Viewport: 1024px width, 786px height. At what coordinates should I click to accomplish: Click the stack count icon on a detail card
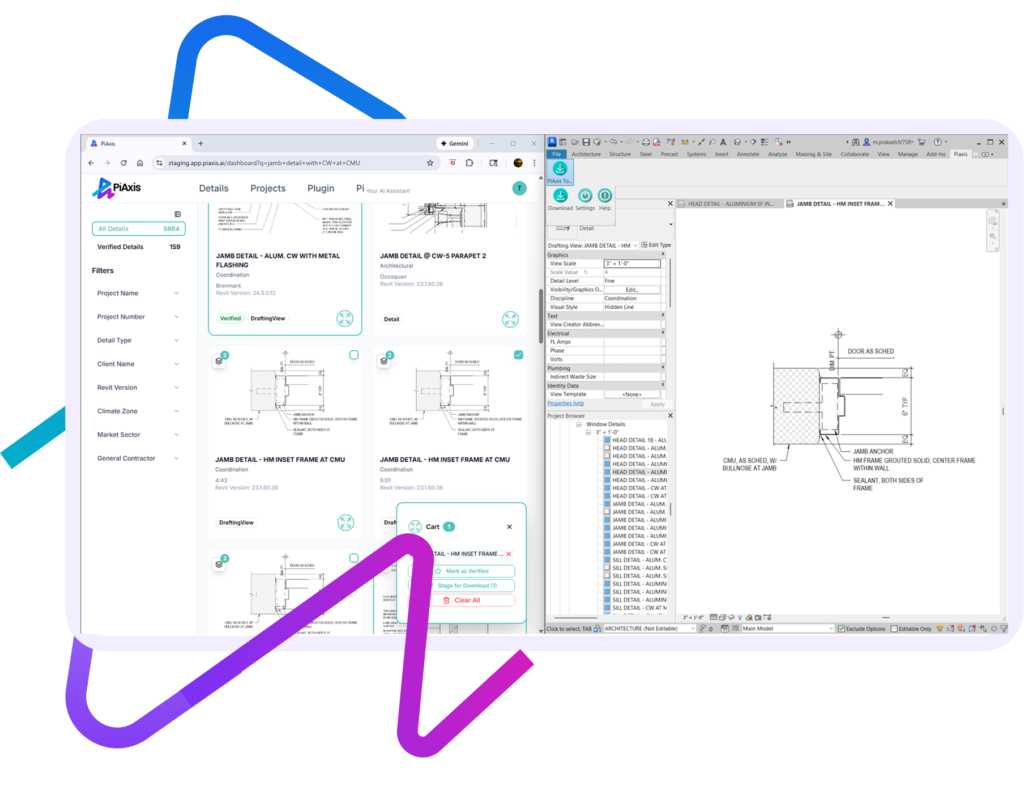219,361
